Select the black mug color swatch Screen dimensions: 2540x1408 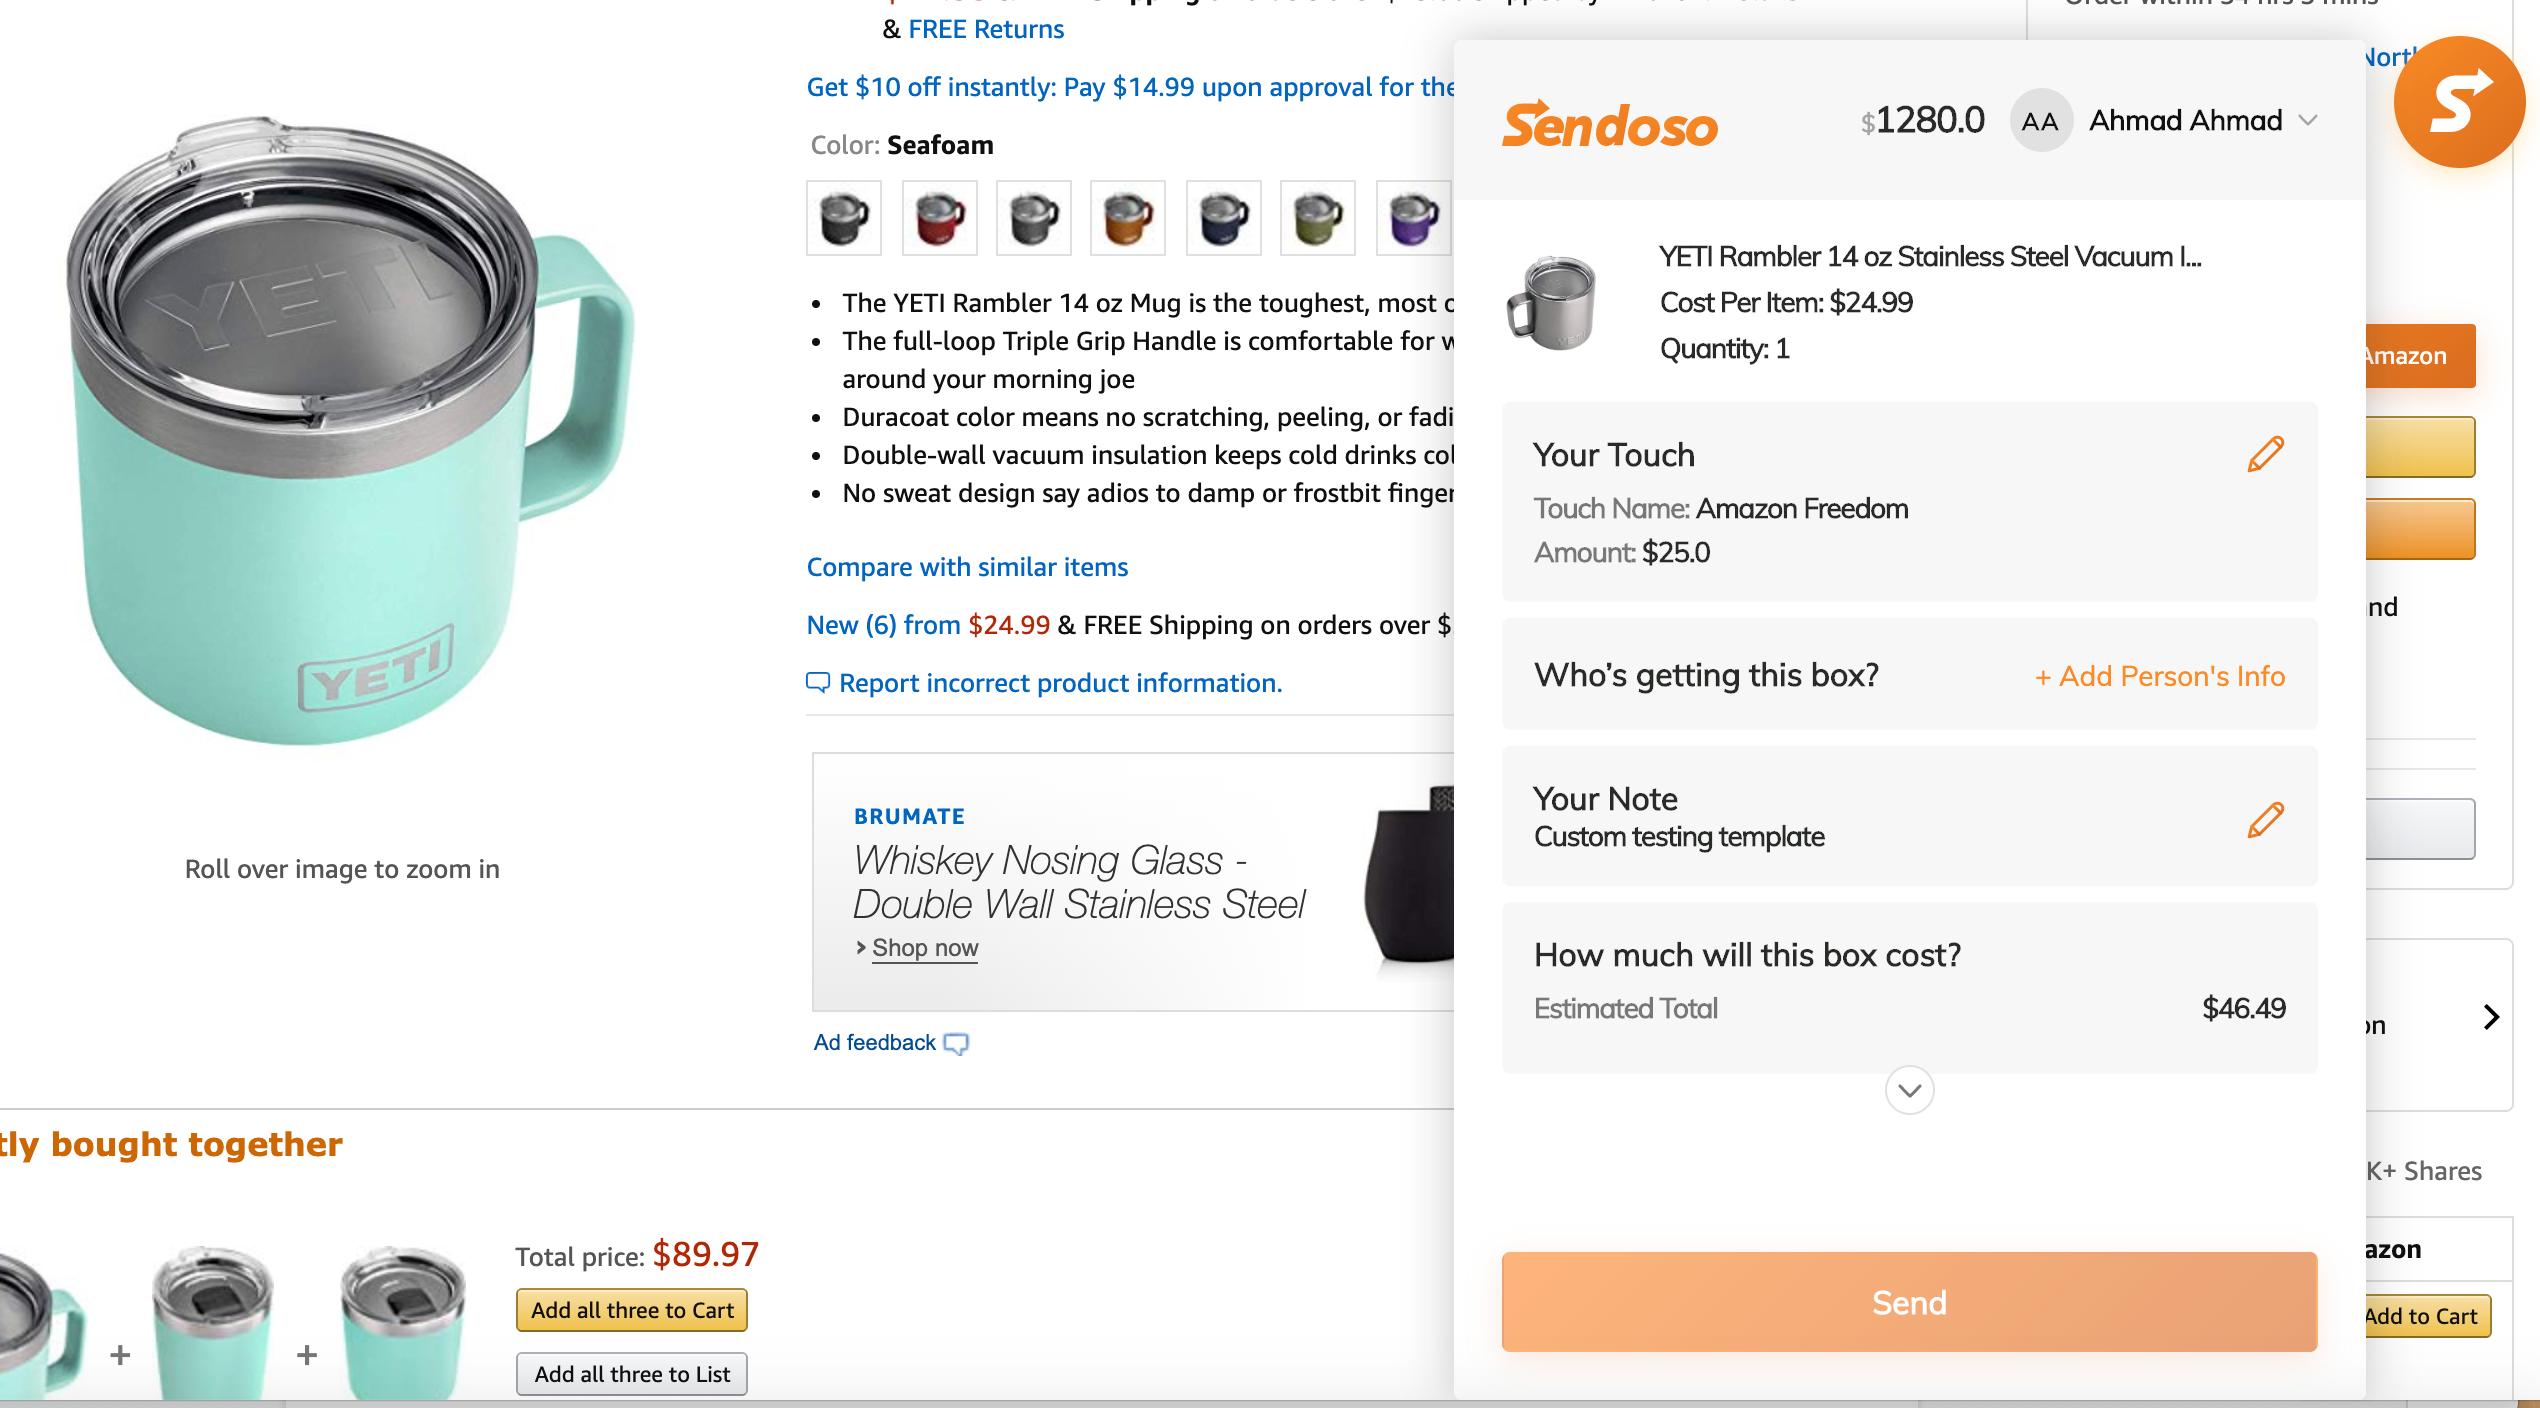(844, 218)
